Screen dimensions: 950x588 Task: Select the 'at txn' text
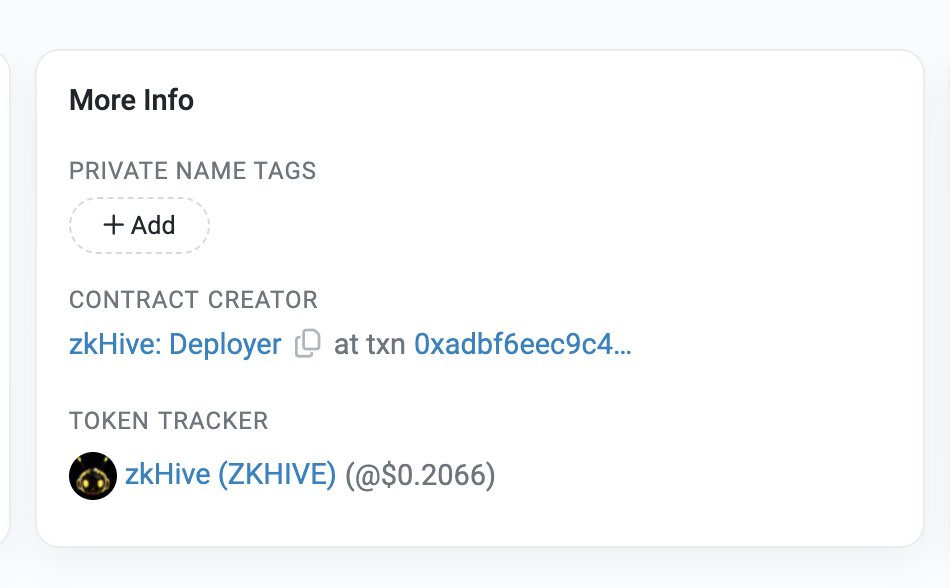370,345
